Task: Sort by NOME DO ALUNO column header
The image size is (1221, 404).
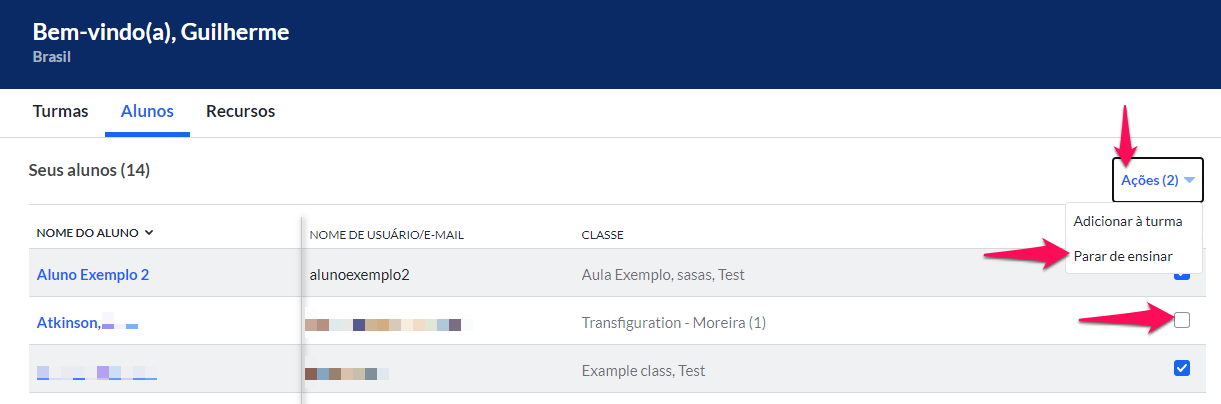Action: (x=88, y=233)
